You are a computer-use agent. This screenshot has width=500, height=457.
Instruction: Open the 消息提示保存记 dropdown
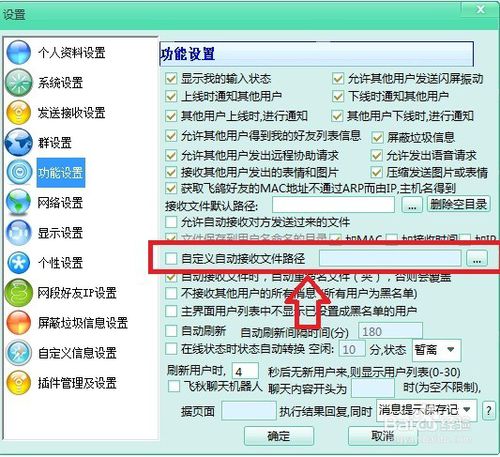click(426, 410)
